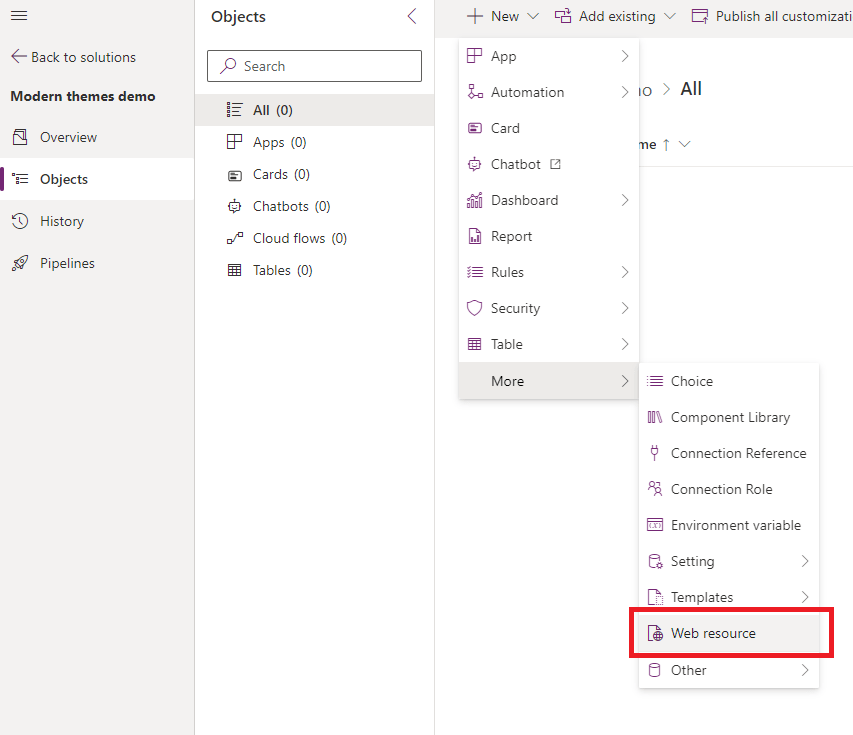Collapse the Objects panel with chevron

click(x=412, y=16)
